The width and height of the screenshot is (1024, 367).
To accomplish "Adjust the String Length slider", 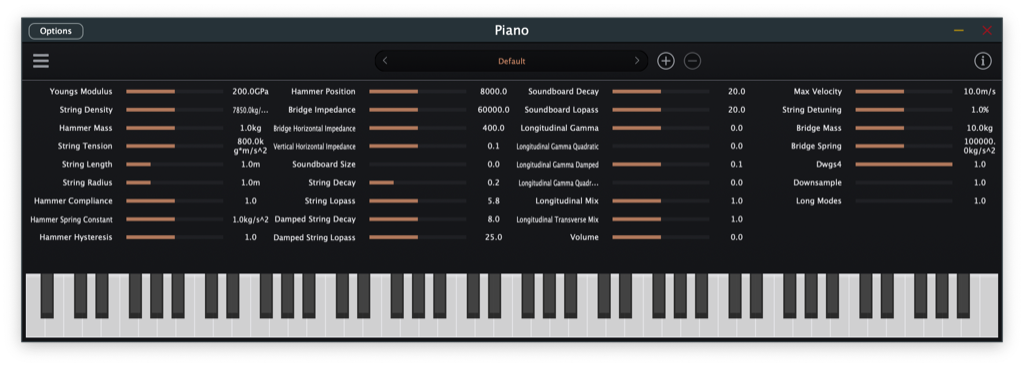I will click(174, 165).
